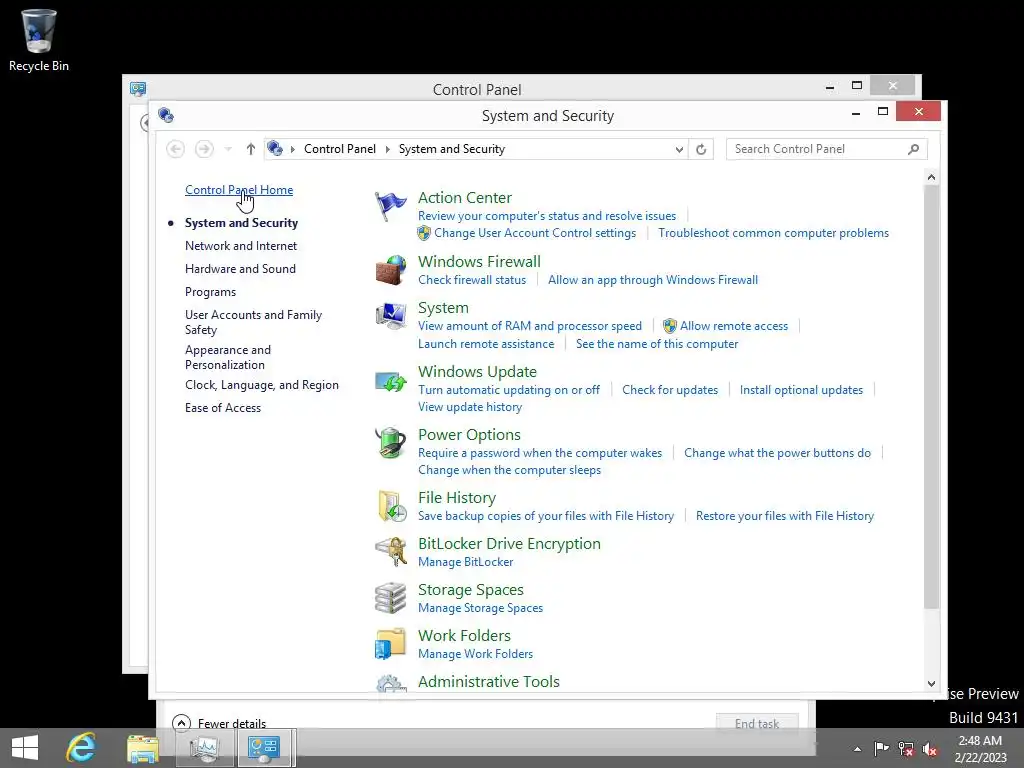Open the Windows Start button

point(25,748)
